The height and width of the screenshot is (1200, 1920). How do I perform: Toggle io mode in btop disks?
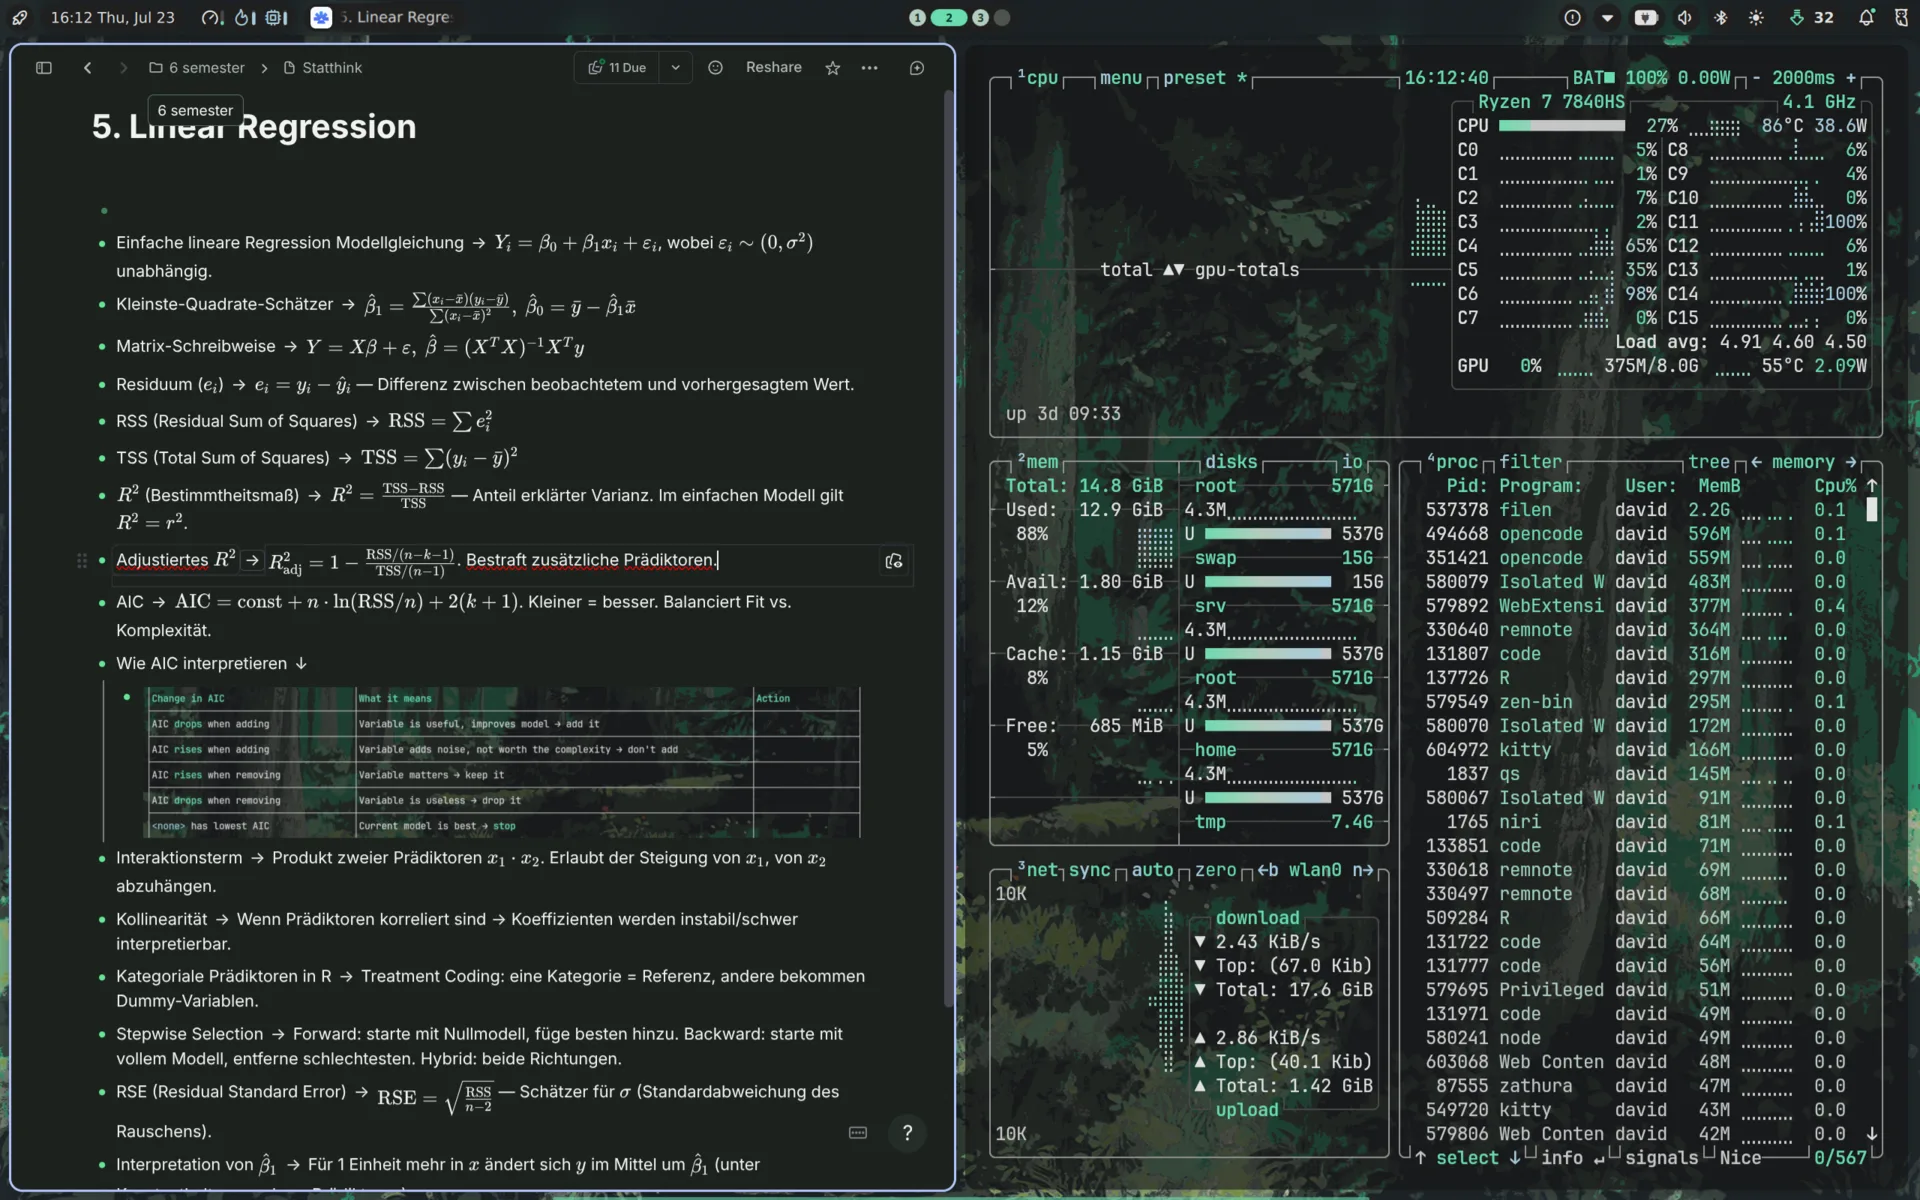pyautogui.click(x=1352, y=462)
